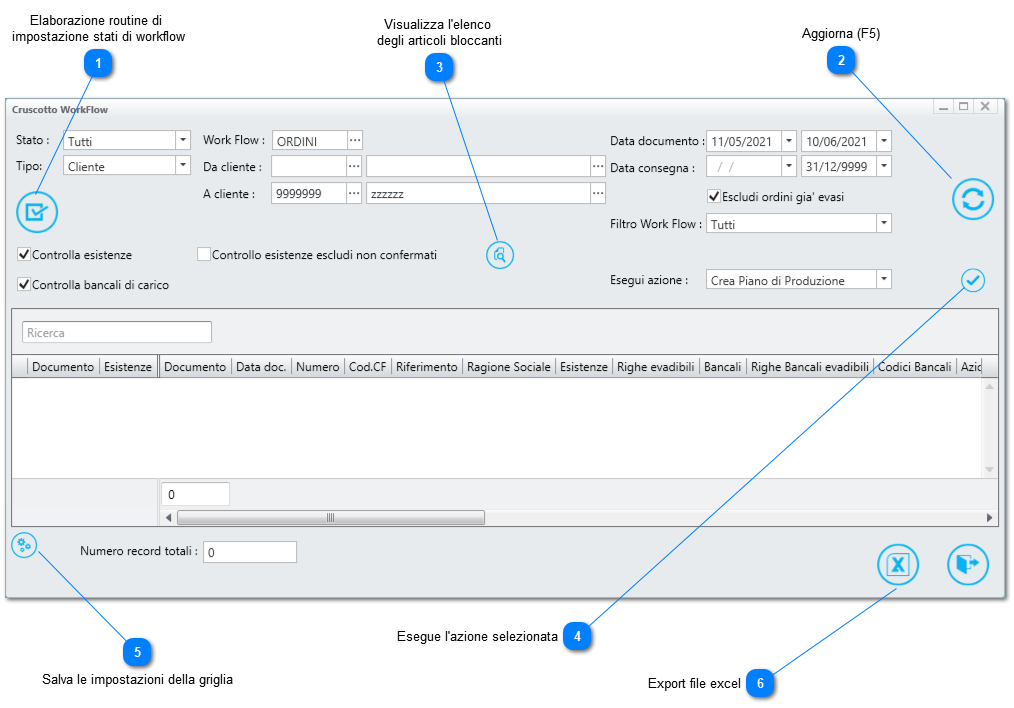This screenshot has width=1014, height=708.
Task: Open Data consegna start date picker
Action: tap(789, 166)
